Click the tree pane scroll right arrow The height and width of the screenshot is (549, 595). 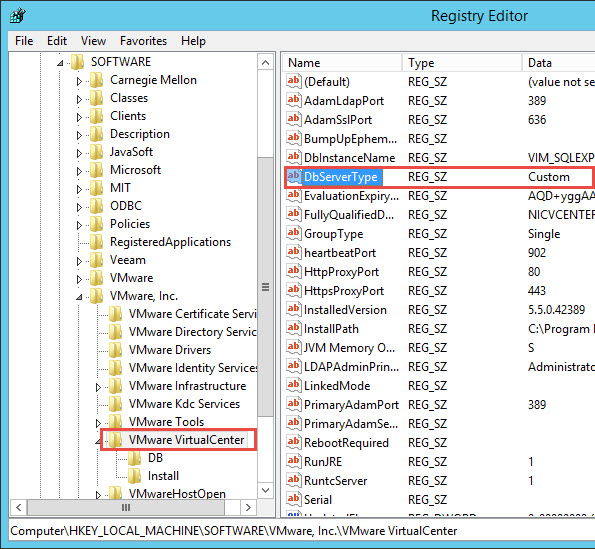(x=249, y=507)
